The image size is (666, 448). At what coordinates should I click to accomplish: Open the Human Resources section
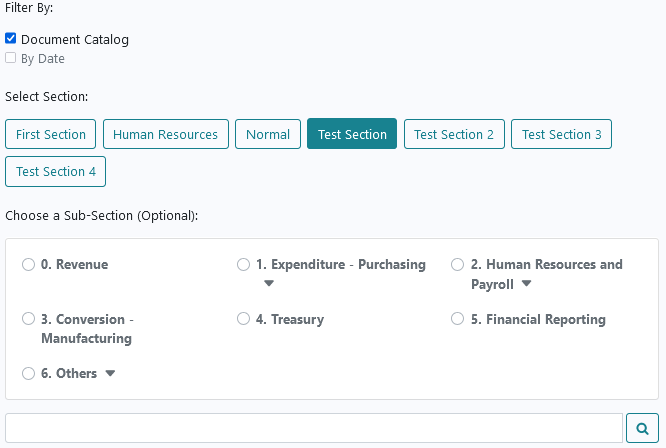click(x=166, y=134)
